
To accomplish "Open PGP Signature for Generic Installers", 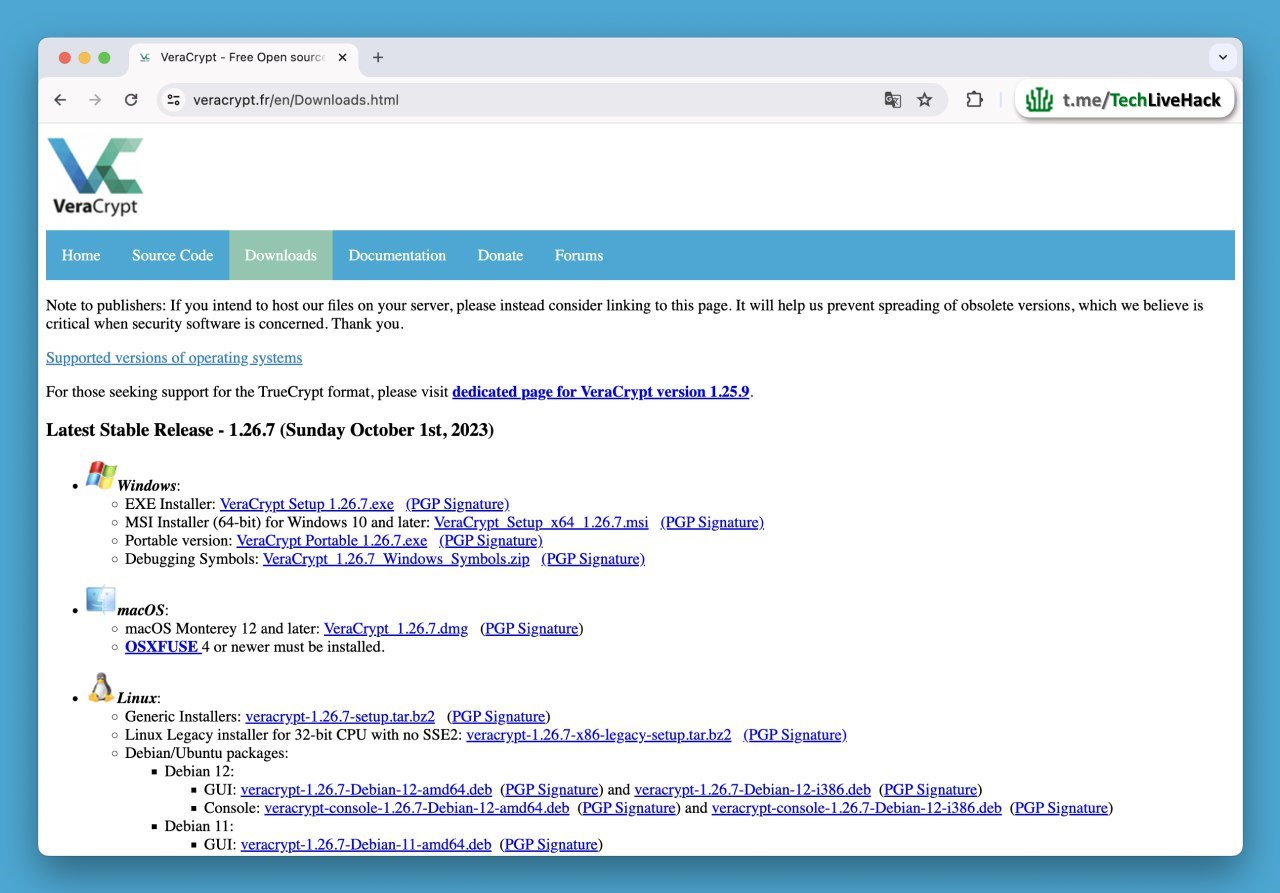I will pos(499,717).
